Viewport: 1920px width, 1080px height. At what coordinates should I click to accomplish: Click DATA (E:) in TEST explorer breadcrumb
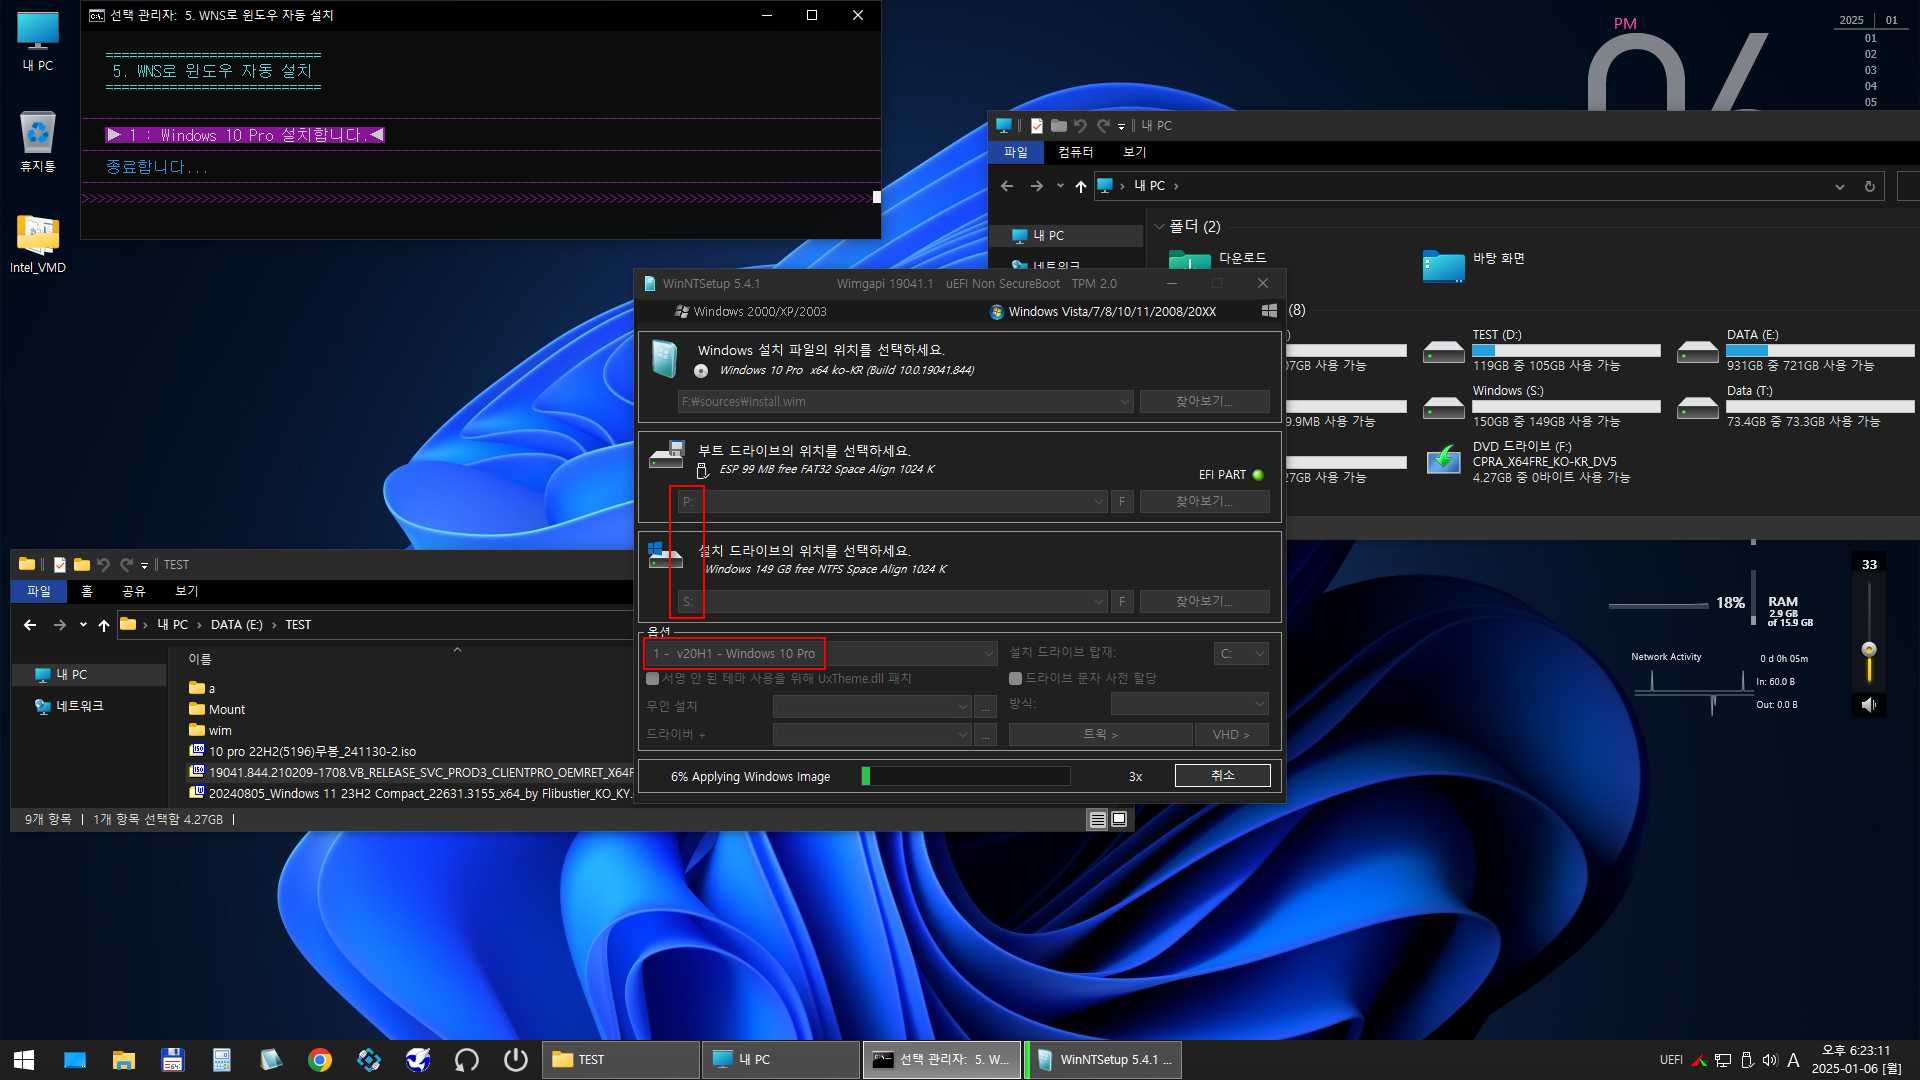(x=236, y=625)
